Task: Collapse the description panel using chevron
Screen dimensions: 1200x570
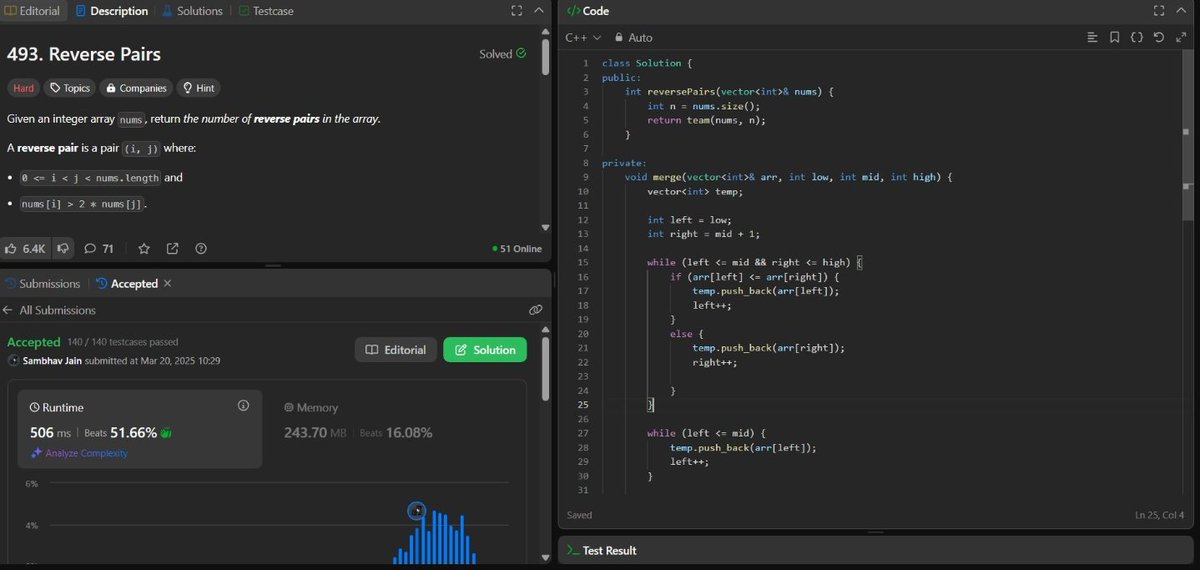Action: 538,11
